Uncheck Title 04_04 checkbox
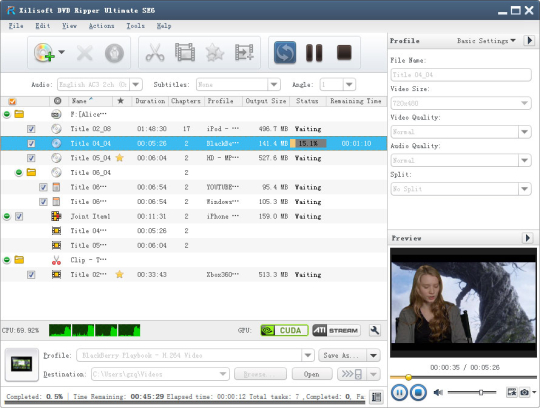This screenshot has width=540, height=408. [31, 143]
